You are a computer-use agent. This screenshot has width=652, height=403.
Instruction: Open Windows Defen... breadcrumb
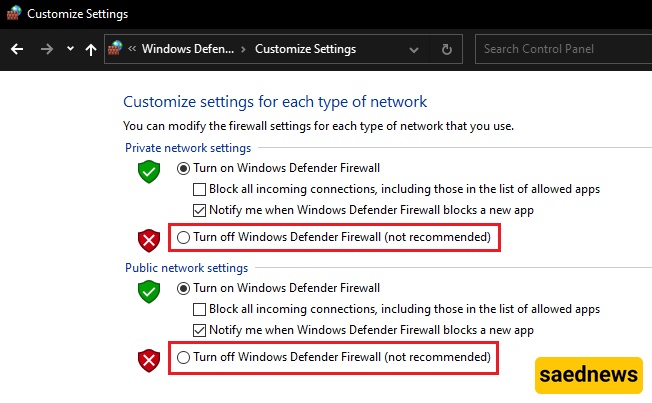coord(188,49)
